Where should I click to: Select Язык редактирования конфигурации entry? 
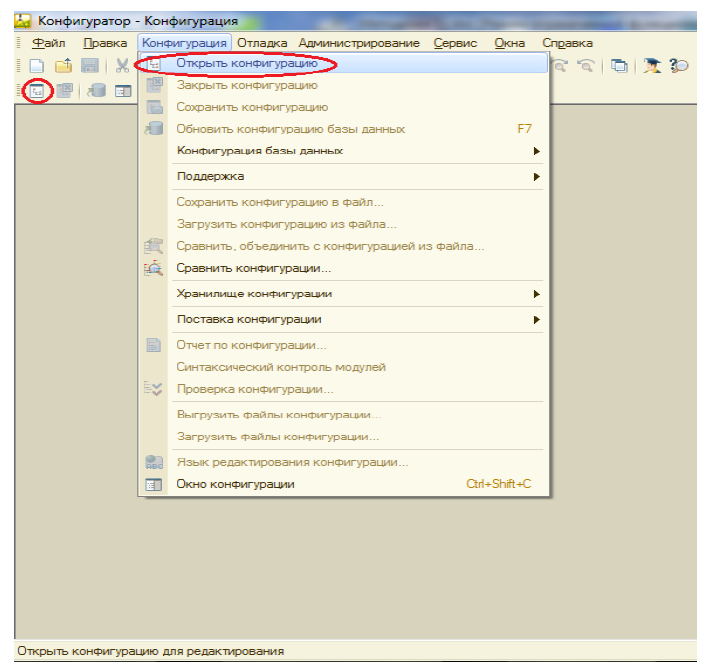click(344, 462)
